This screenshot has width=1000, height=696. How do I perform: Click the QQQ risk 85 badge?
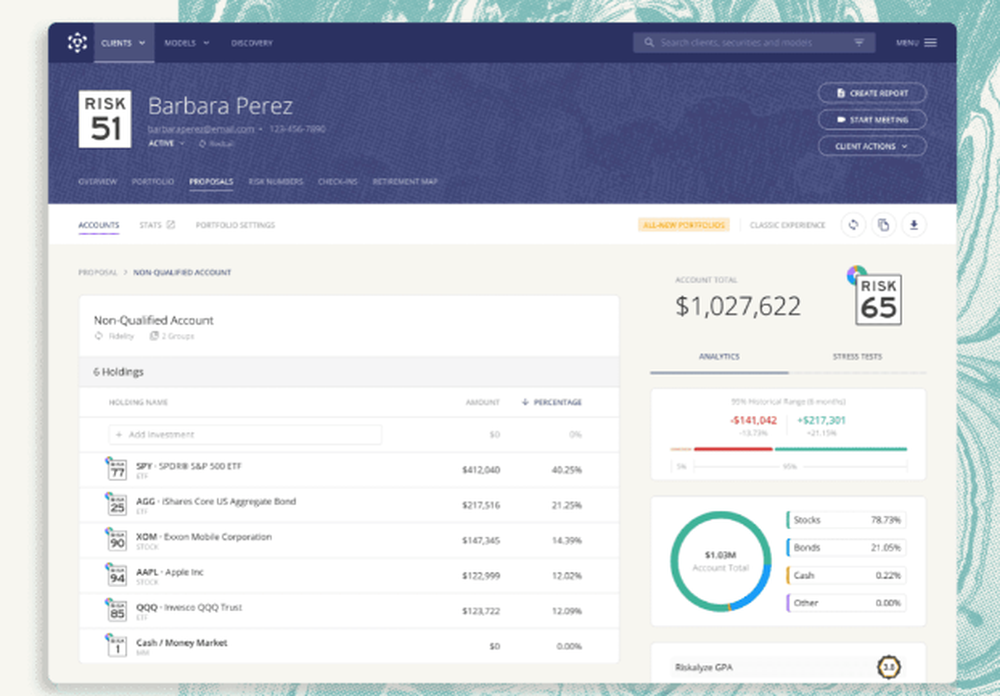coord(116,611)
